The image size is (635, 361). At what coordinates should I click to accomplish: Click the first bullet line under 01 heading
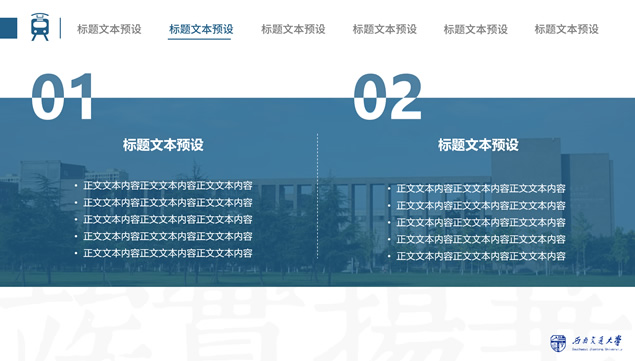(x=168, y=186)
